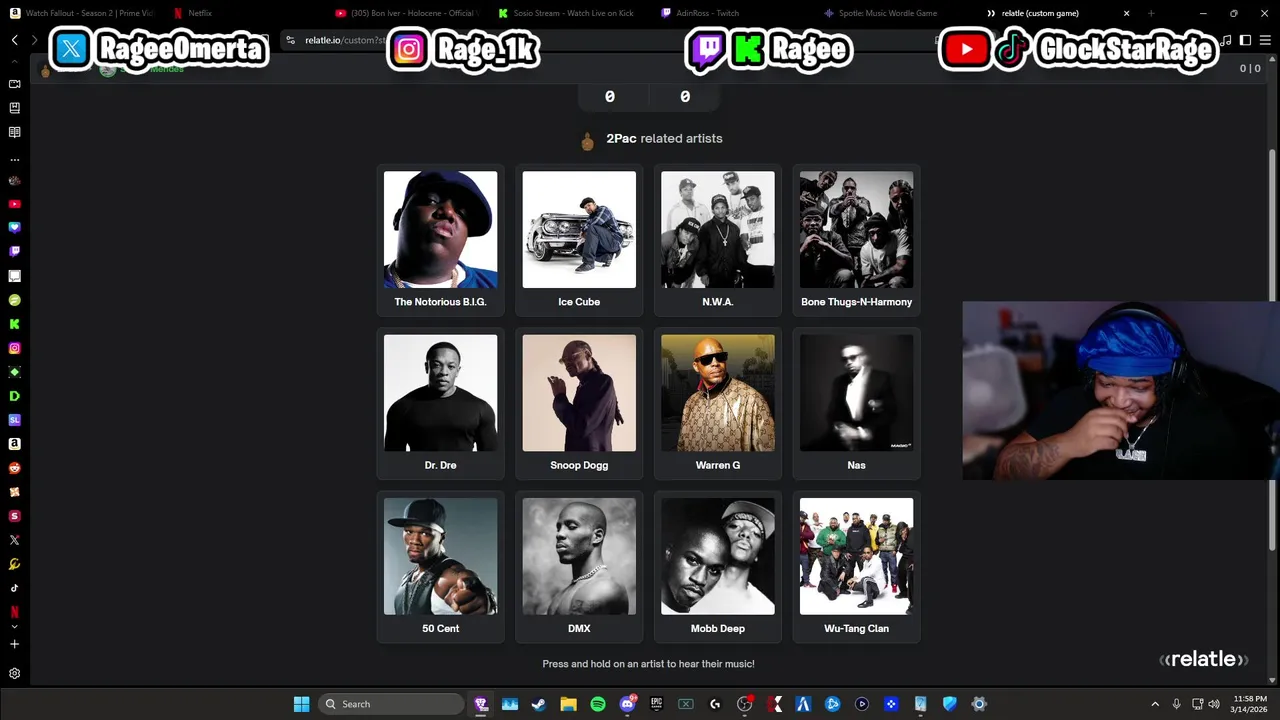Open Amazon from the browser sidebar
Screen dimensions: 1280x720
pyautogui.click(x=14, y=444)
